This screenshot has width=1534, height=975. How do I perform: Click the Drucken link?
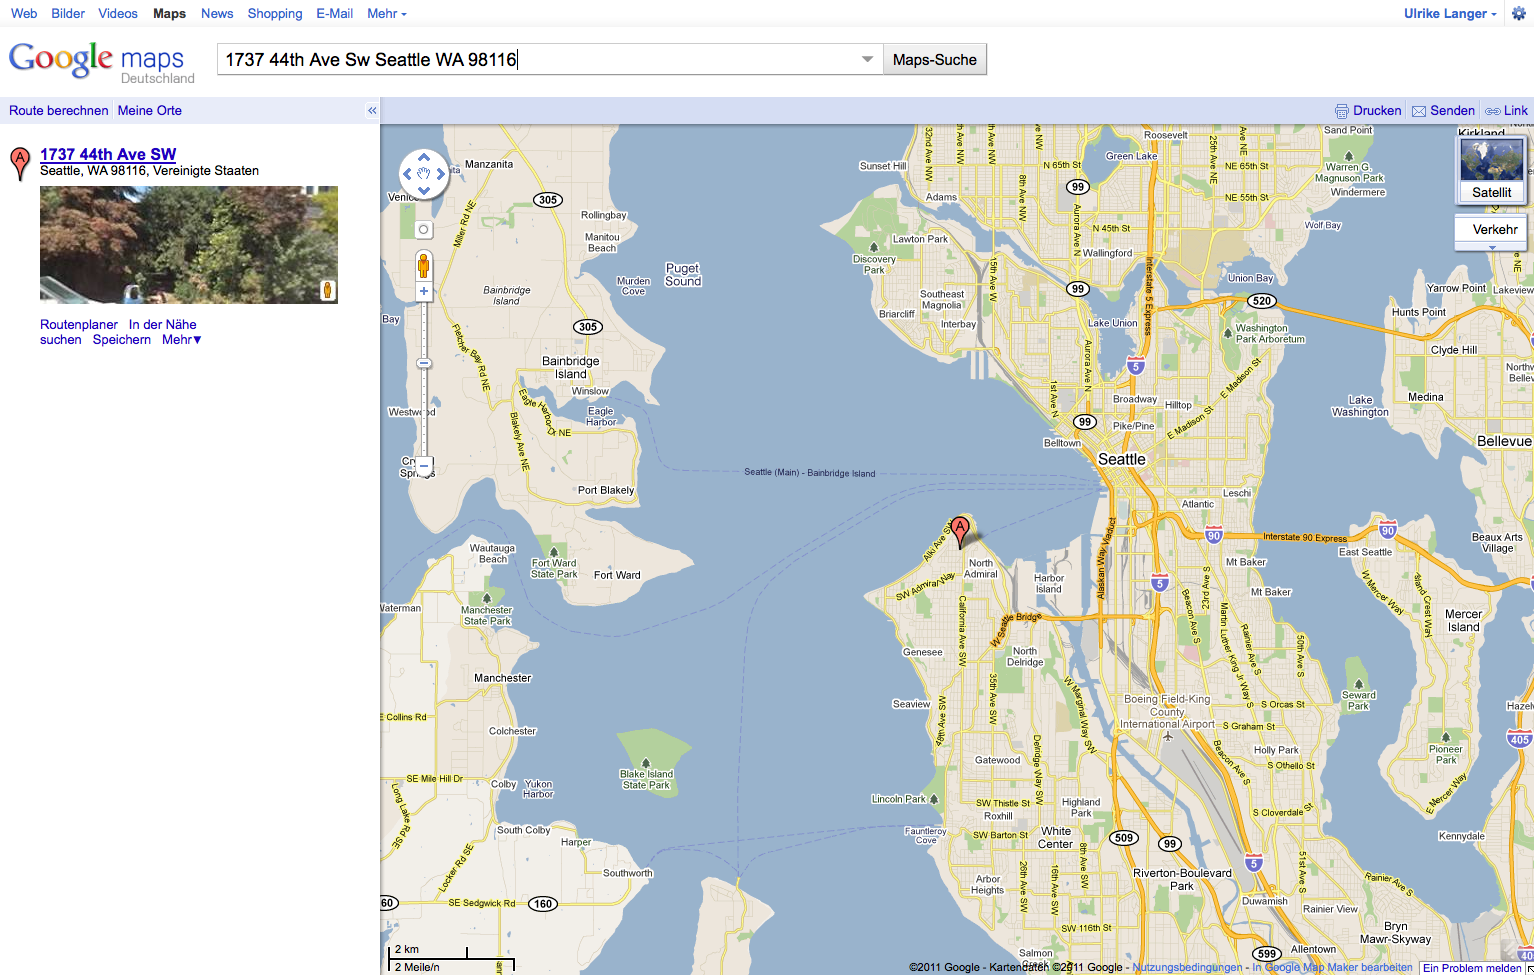pos(1377,111)
